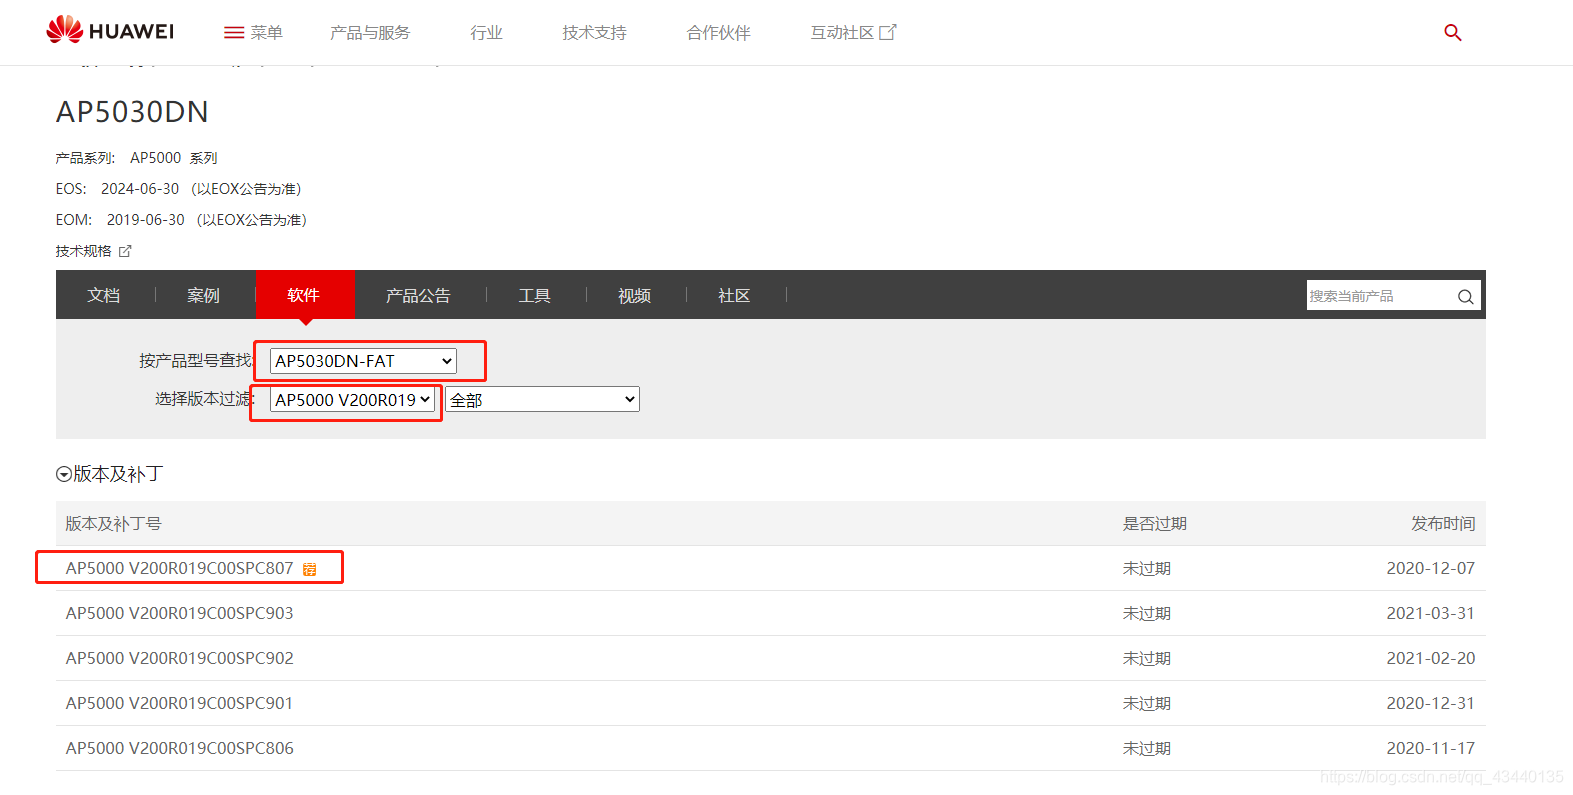Click the EOM date 2019-06-30
The width and height of the screenshot is (1573, 795).
click(146, 220)
